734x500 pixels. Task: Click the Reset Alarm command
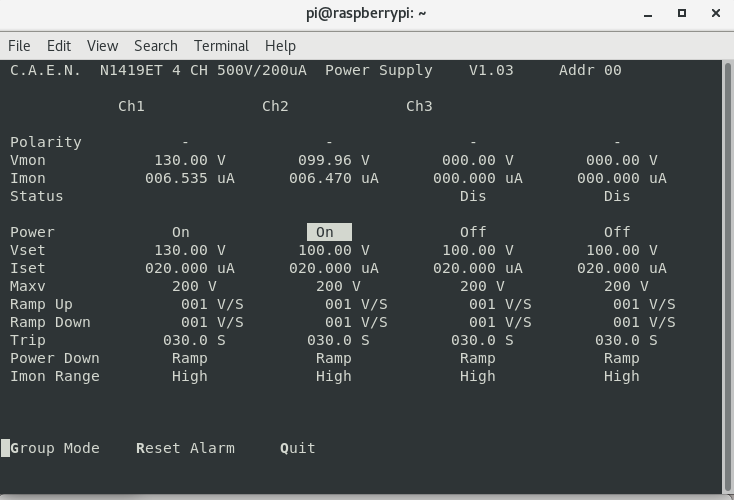pyautogui.click(x=185, y=448)
